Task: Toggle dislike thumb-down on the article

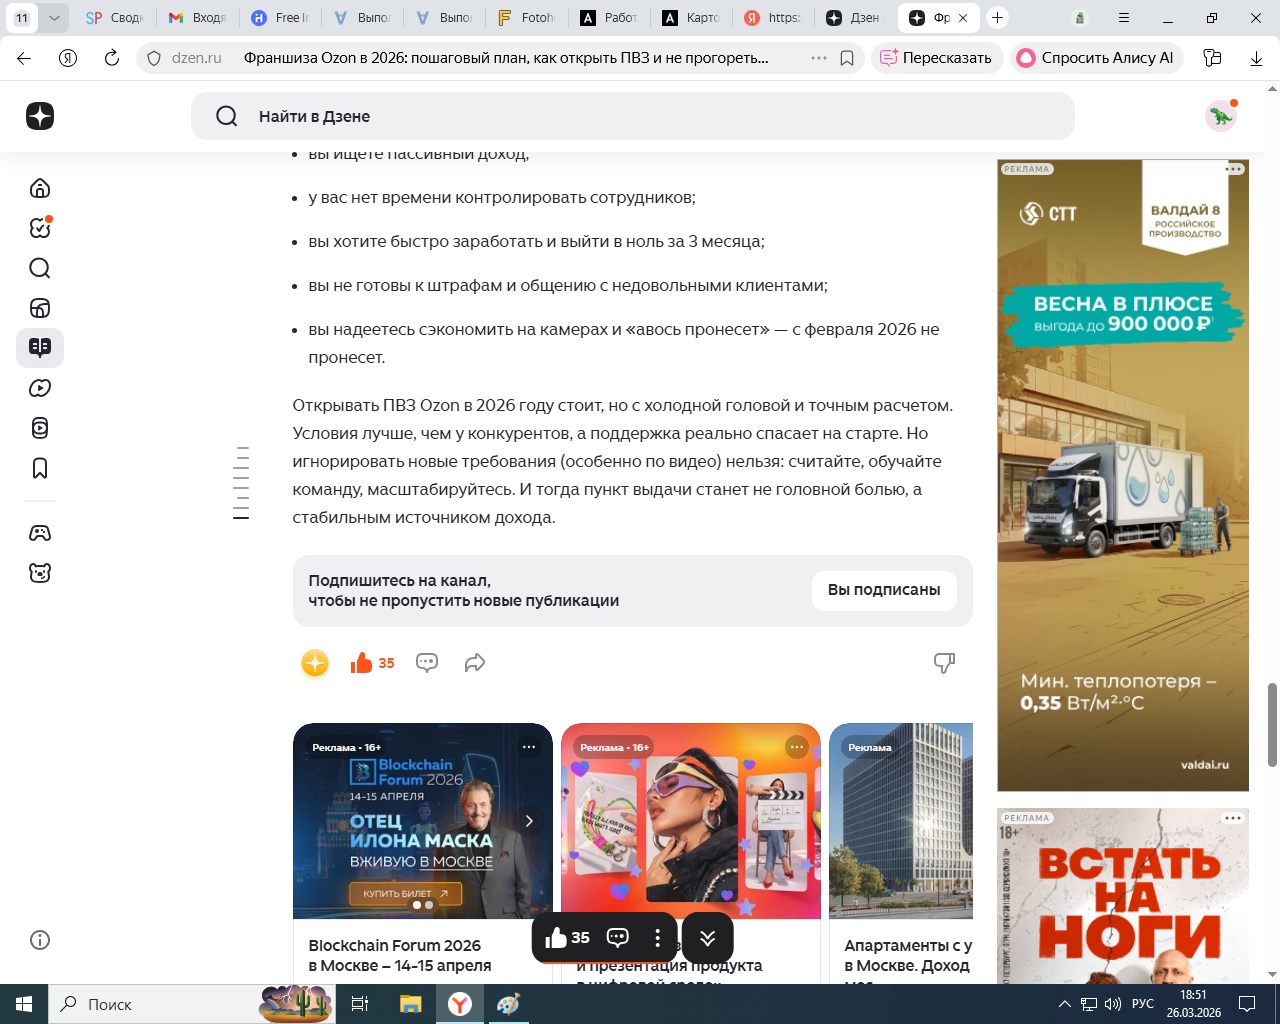Action: pos(944,662)
